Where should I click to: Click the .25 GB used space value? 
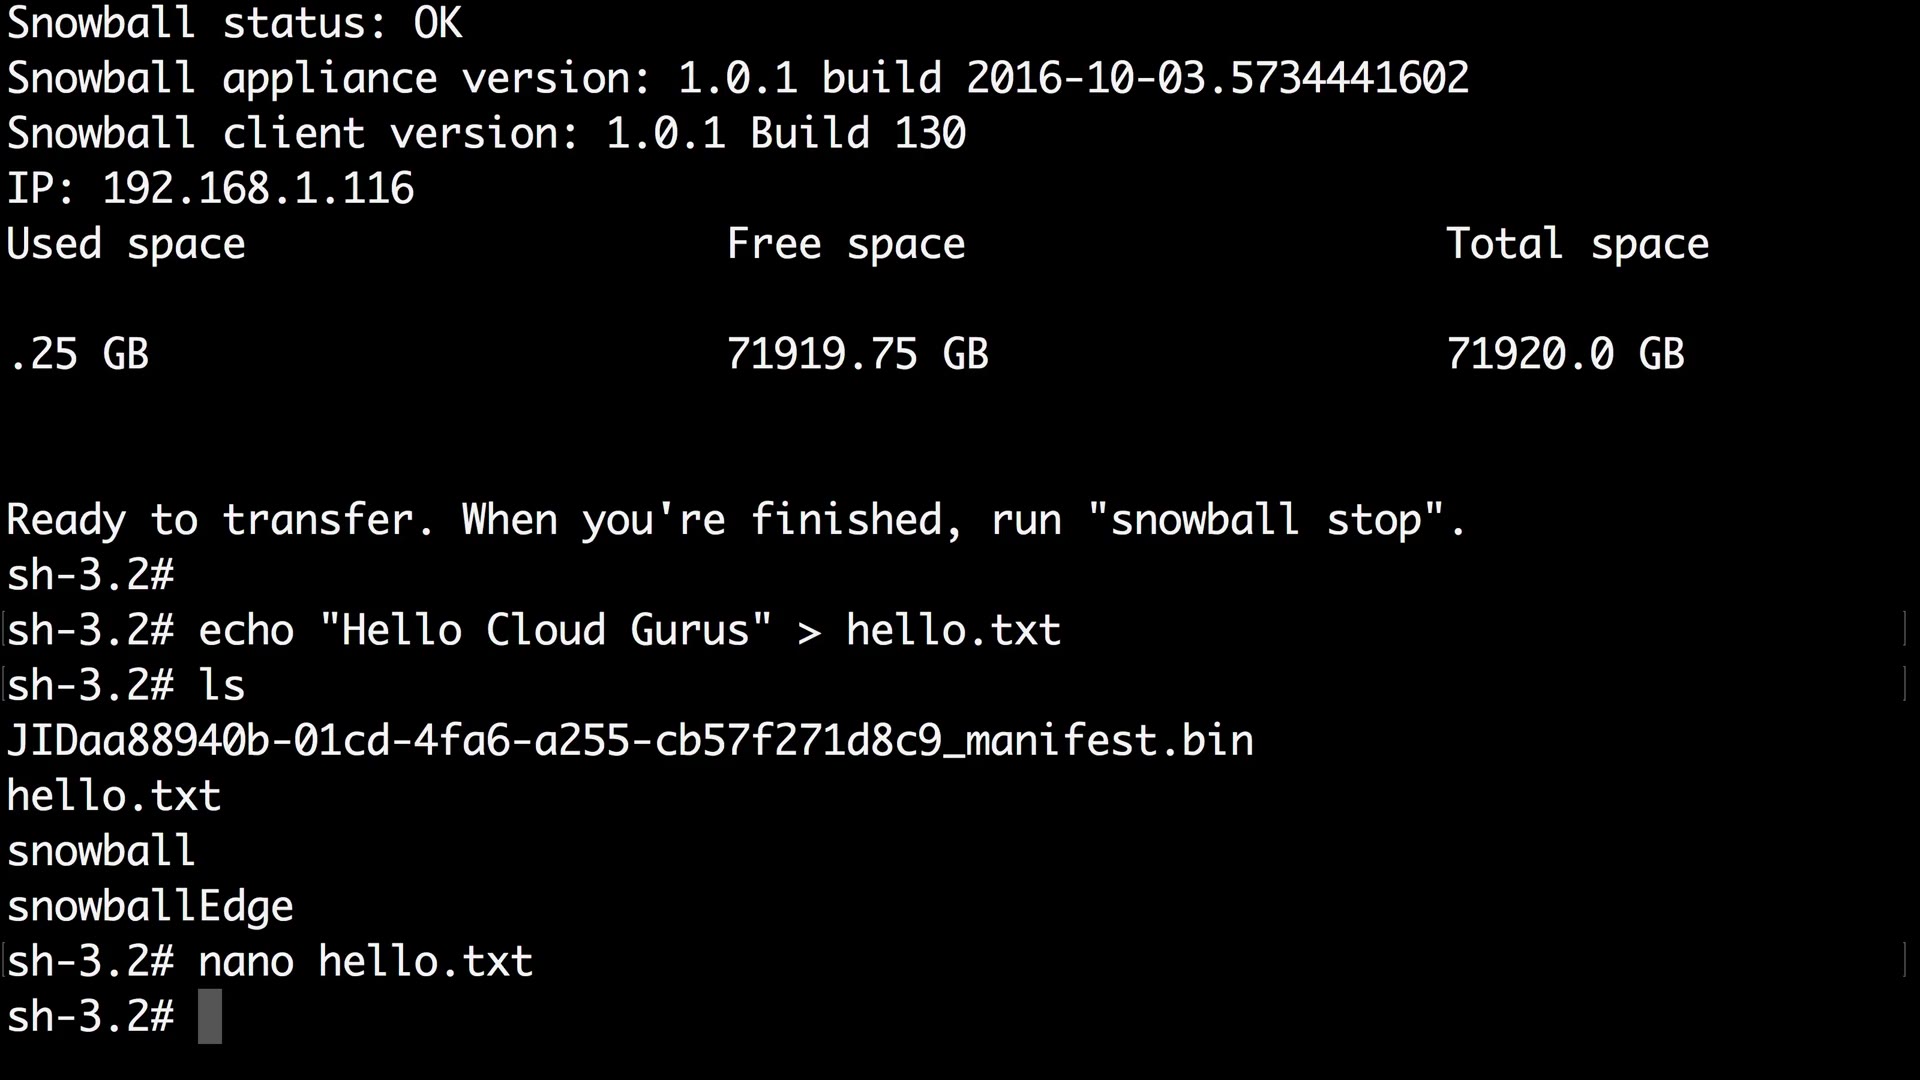pyautogui.click(x=78, y=354)
